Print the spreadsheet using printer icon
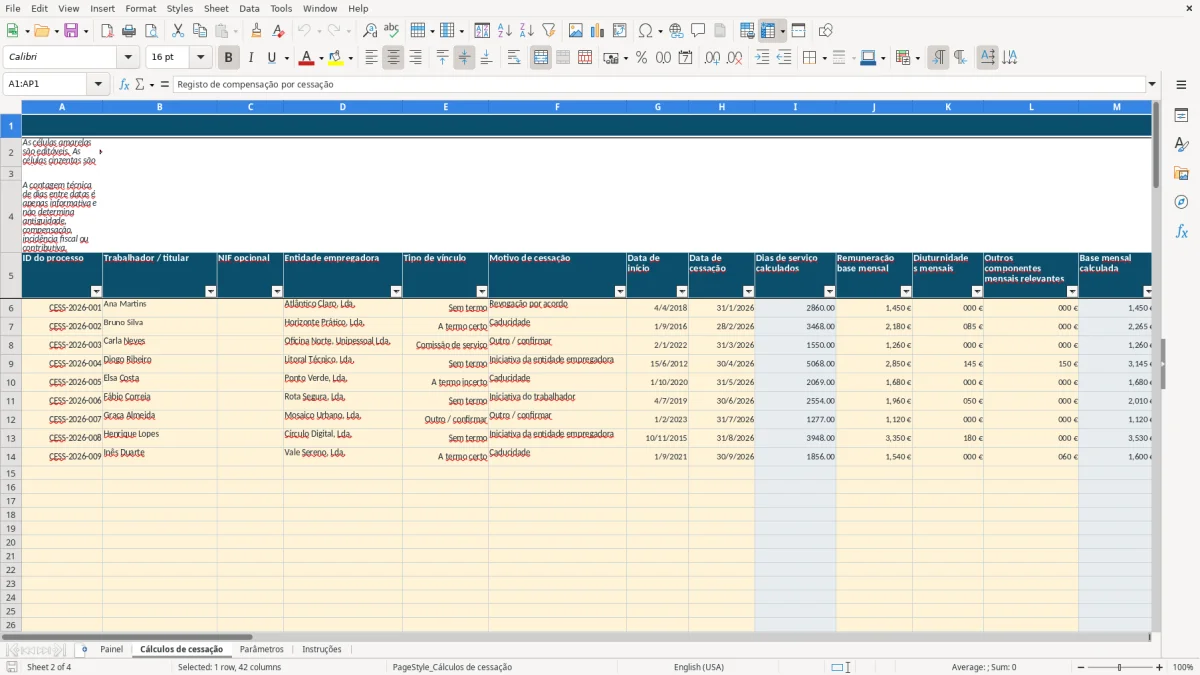 point(129,31)
